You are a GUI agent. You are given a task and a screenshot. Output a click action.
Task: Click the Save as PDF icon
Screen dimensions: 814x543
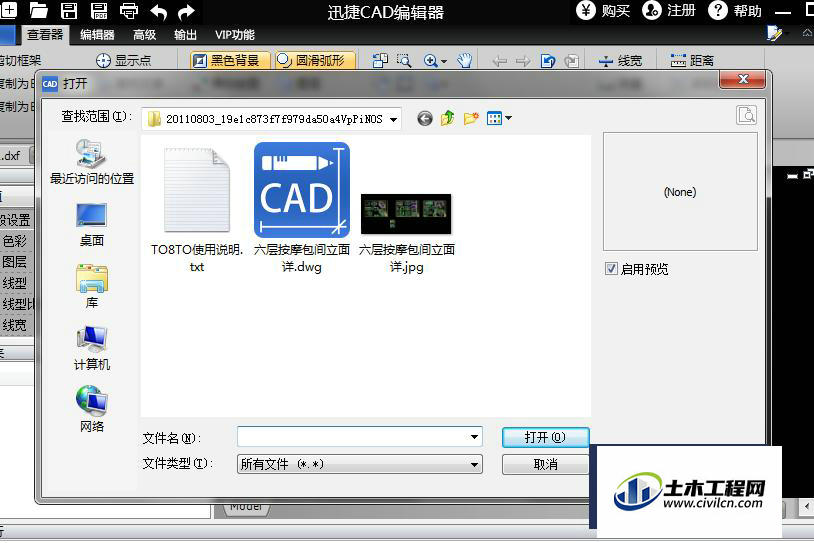coord(99,10)
